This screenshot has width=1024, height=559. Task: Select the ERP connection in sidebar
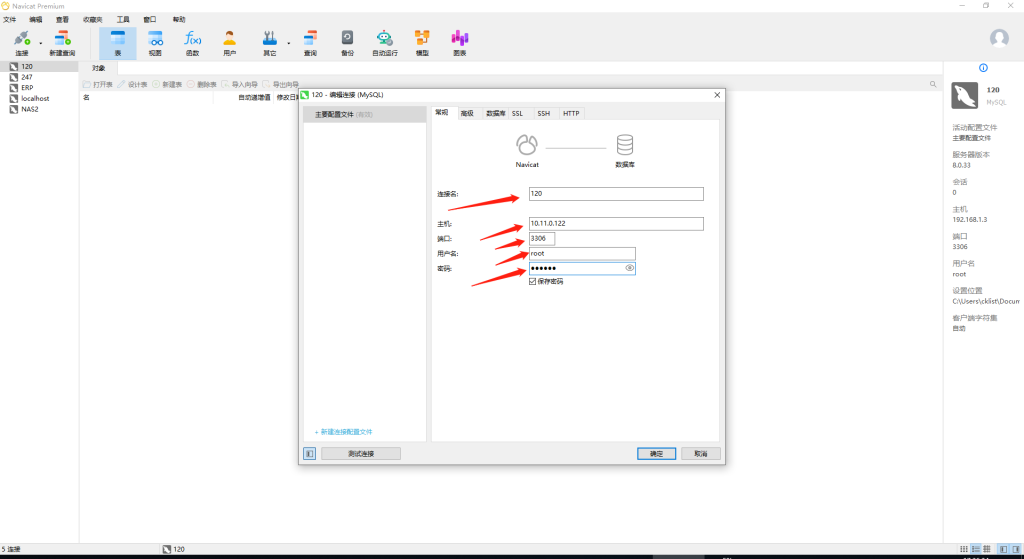point(39,88)
